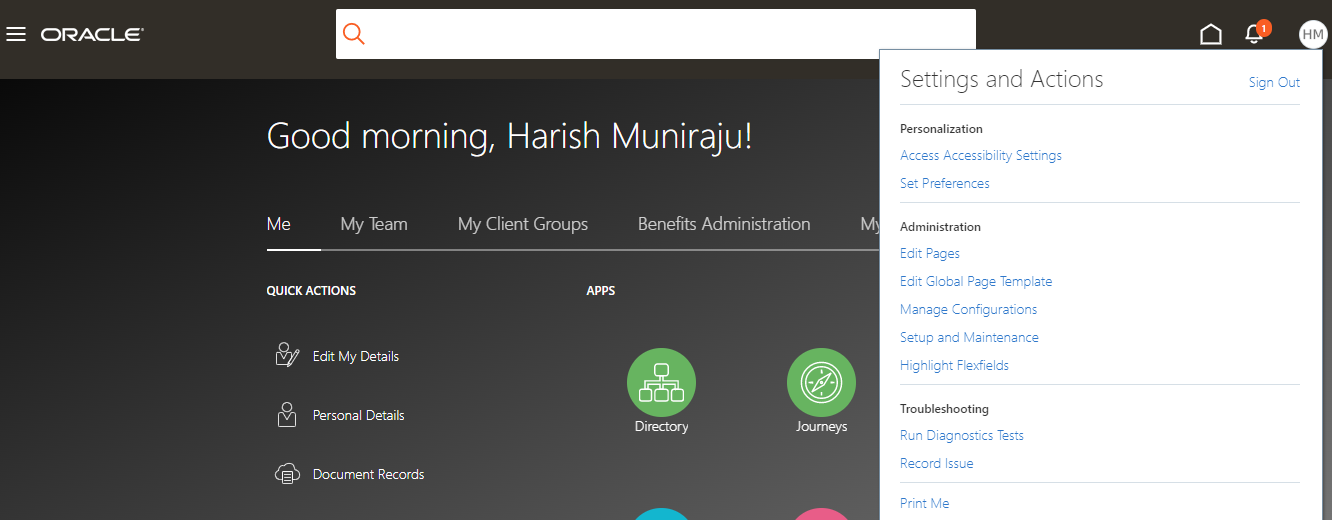This screenshot has width=1332, height=520.
Task: Click the Document Records icon
Action: click(x=287, y=474)
